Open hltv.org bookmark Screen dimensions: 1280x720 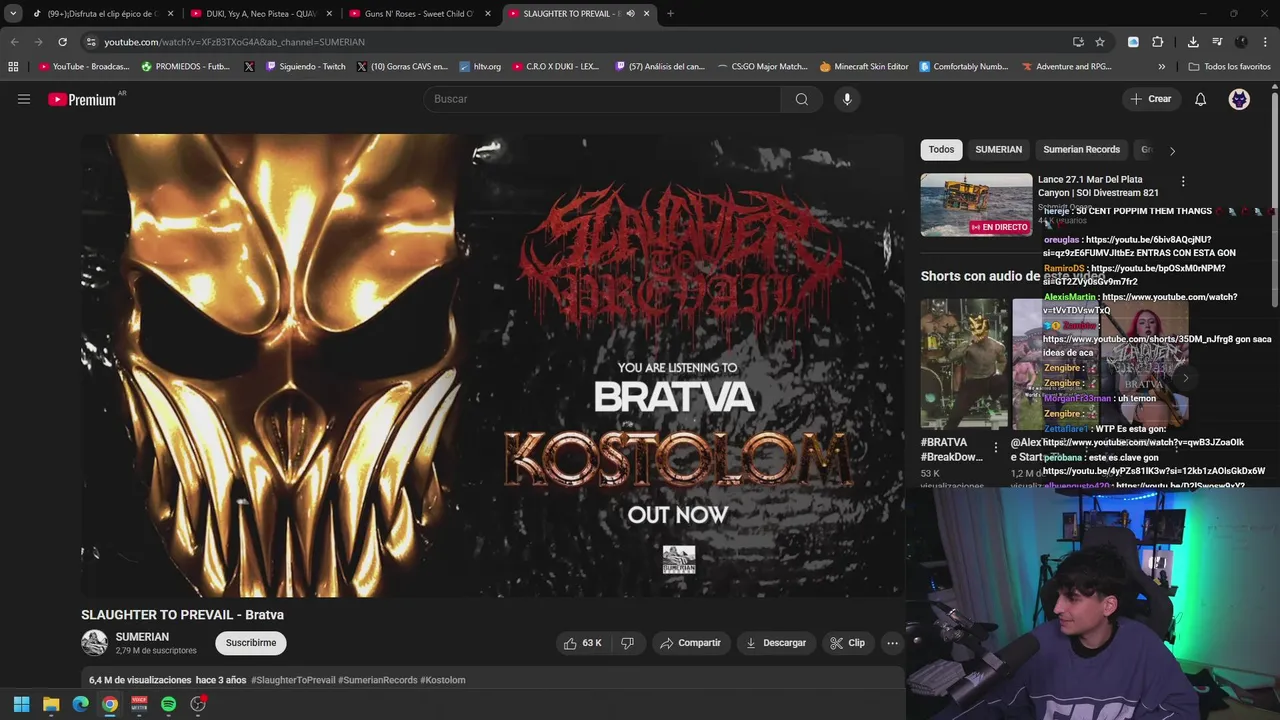tap(480, 66)
